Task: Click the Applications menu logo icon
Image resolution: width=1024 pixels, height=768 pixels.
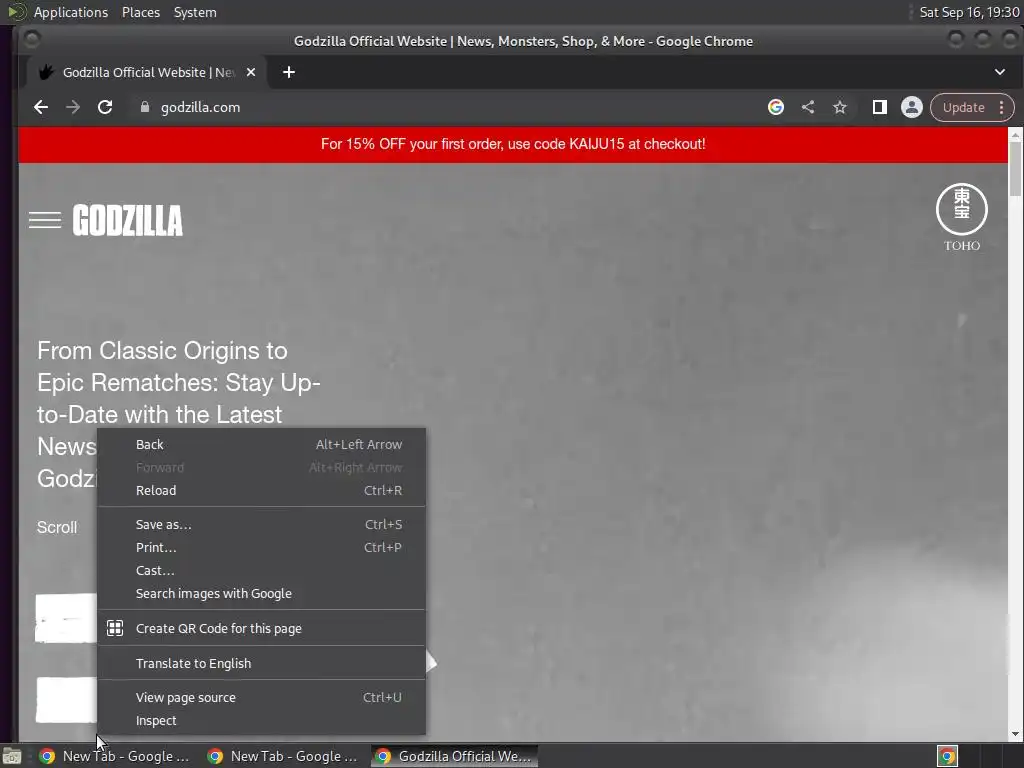Action: tap(17, 12)
